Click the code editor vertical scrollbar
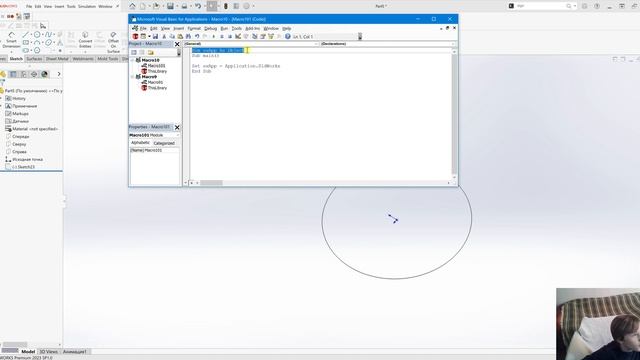 [454, 113]
